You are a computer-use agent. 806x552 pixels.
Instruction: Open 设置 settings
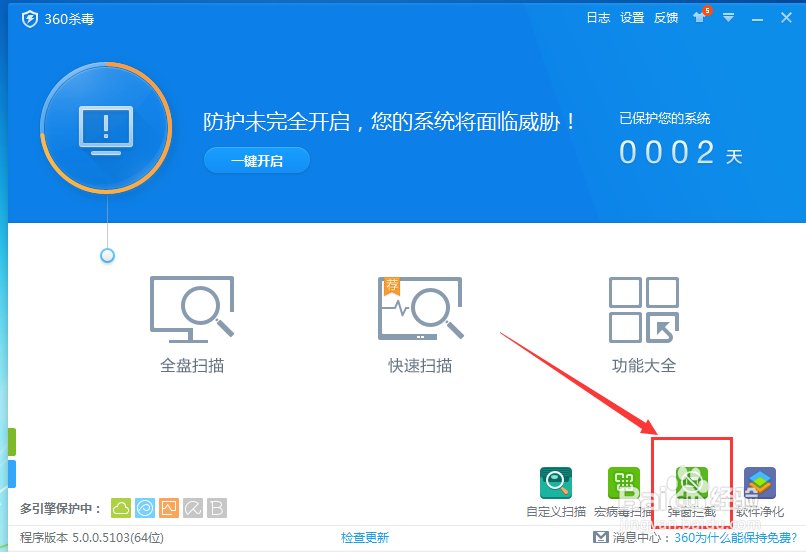[x=632, y=18]
